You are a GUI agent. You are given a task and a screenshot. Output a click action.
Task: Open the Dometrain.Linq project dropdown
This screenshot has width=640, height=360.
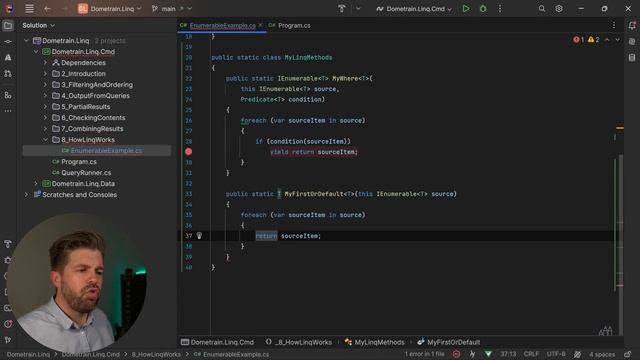click(x=110, y=9)
